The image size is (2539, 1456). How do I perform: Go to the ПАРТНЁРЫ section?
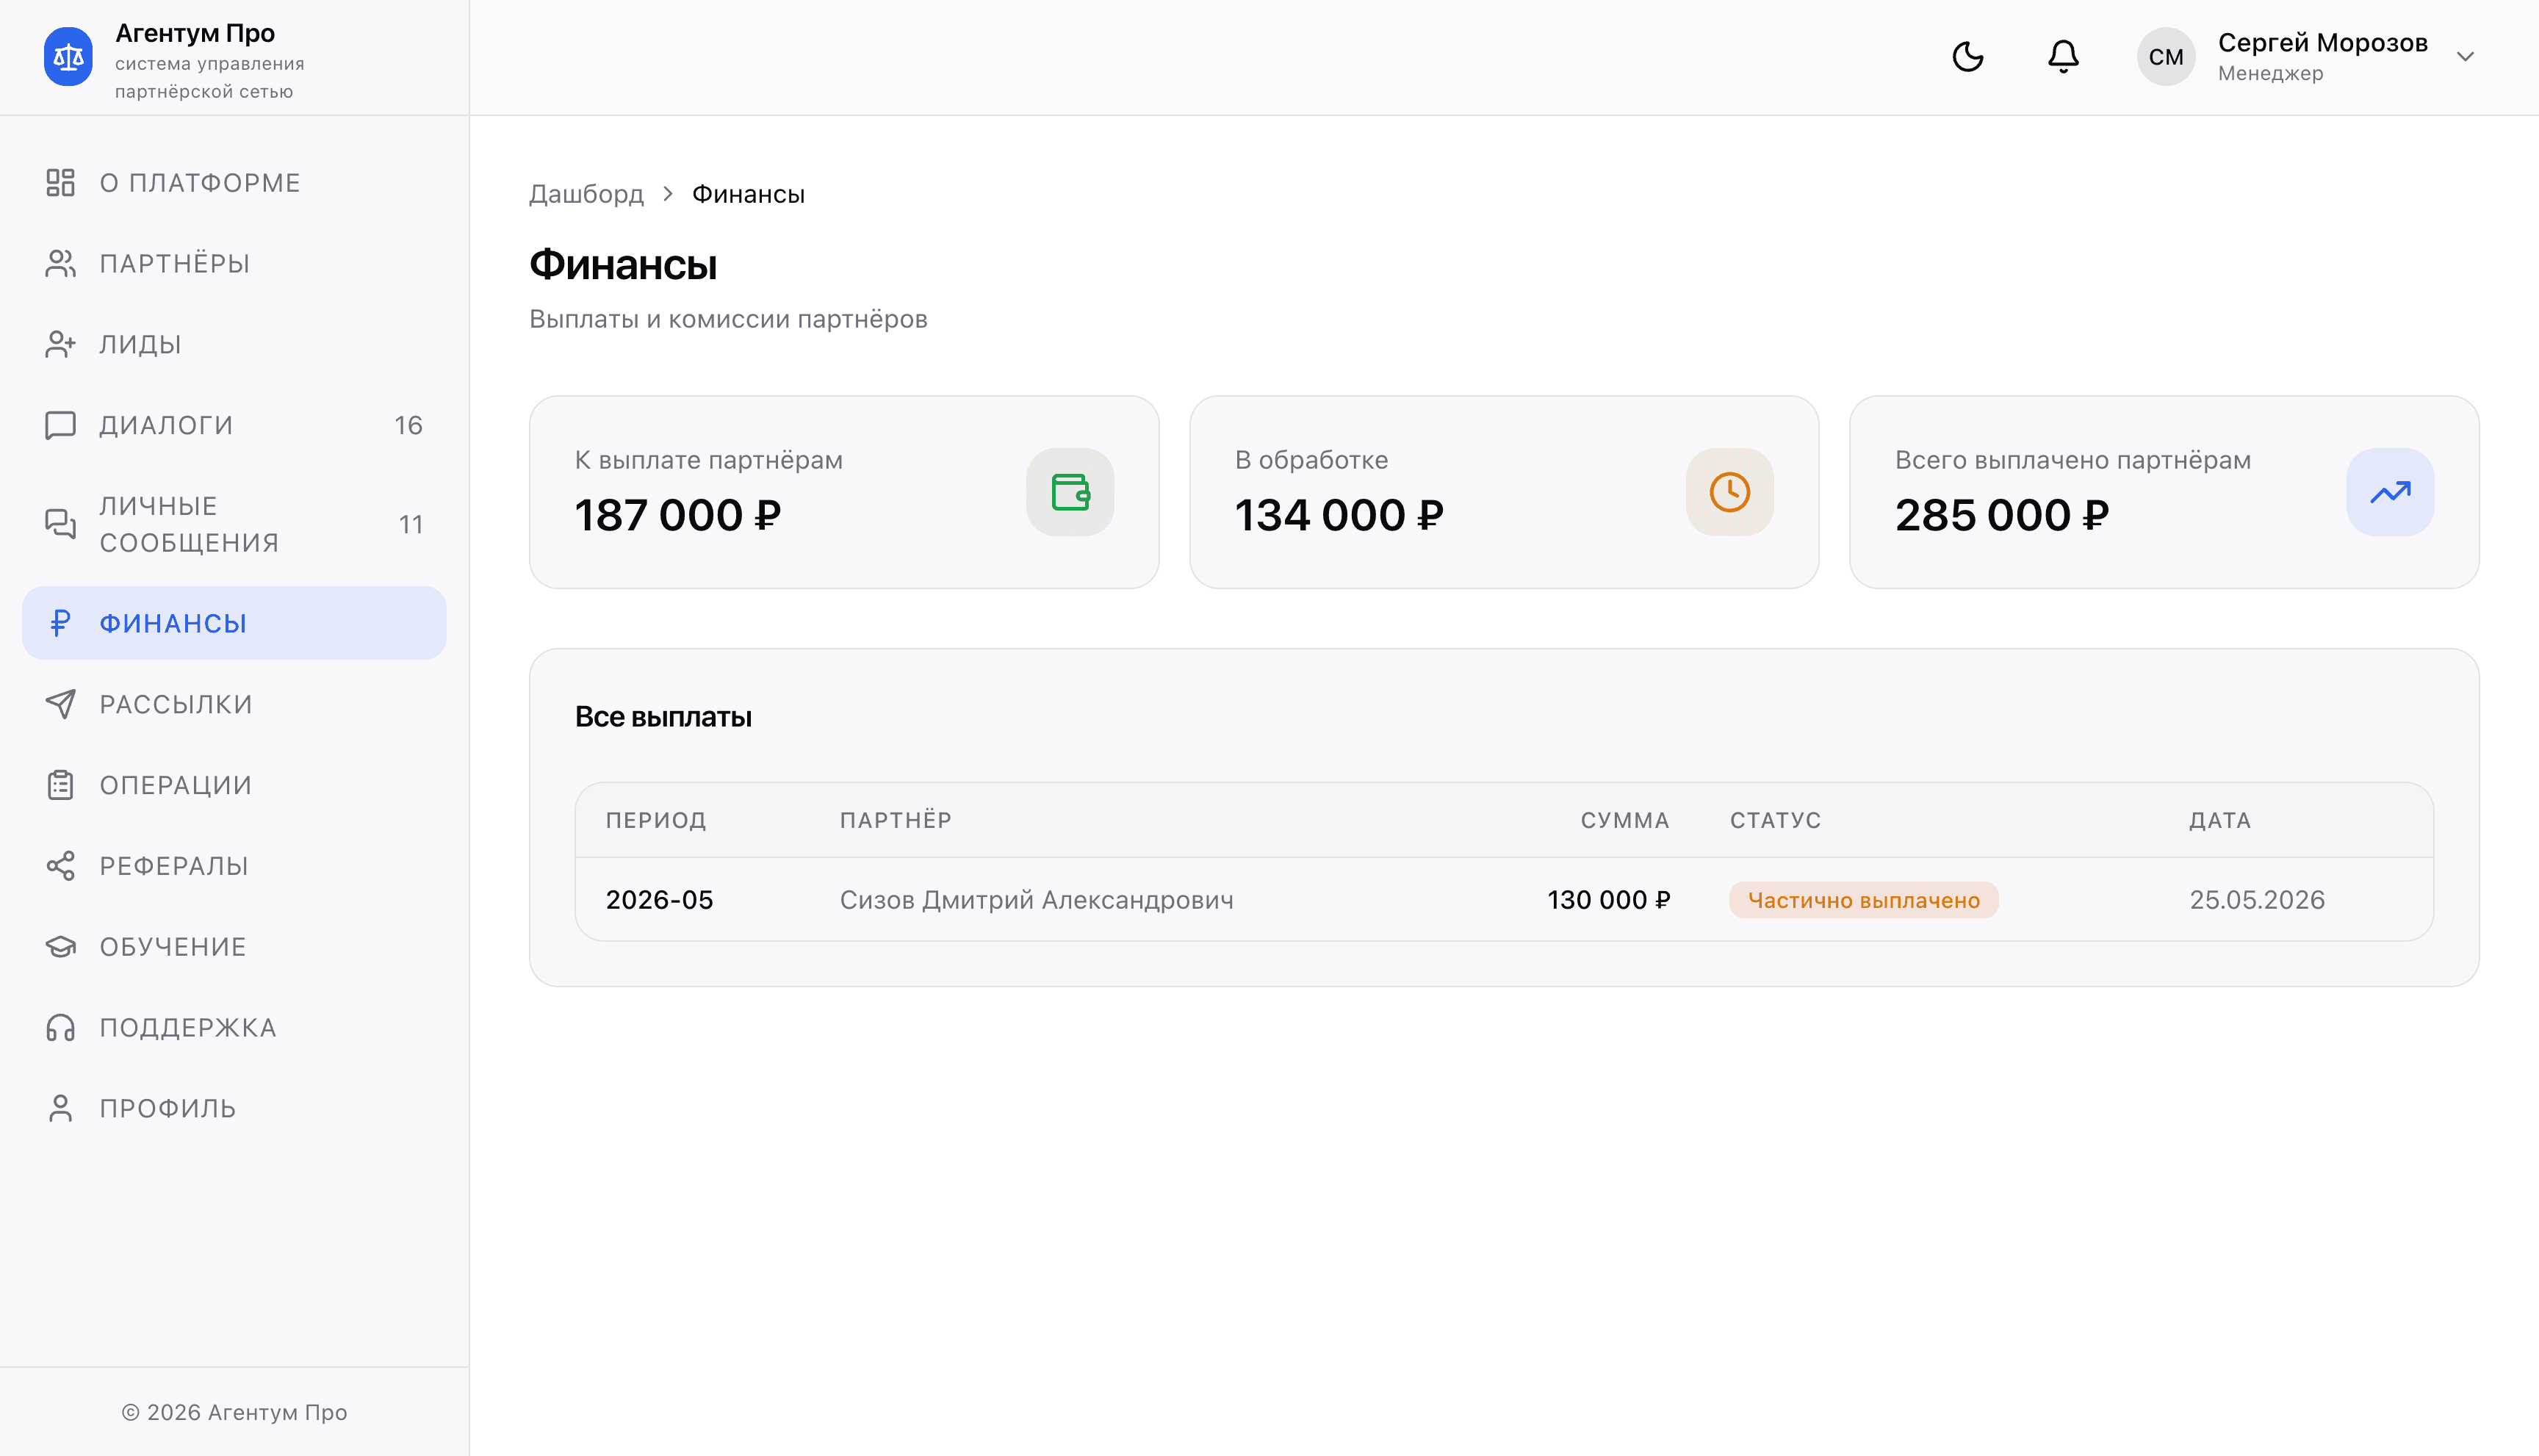234,264
